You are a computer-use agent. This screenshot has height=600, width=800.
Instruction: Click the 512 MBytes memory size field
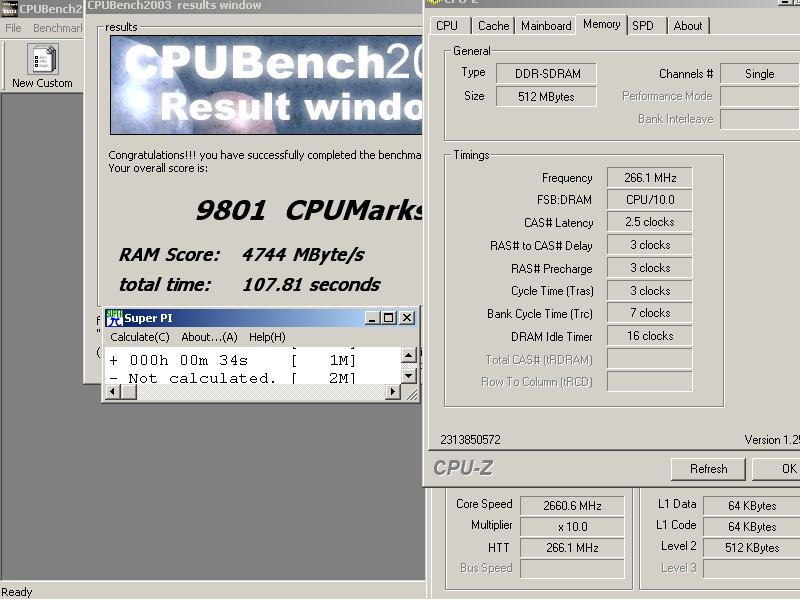546,96
